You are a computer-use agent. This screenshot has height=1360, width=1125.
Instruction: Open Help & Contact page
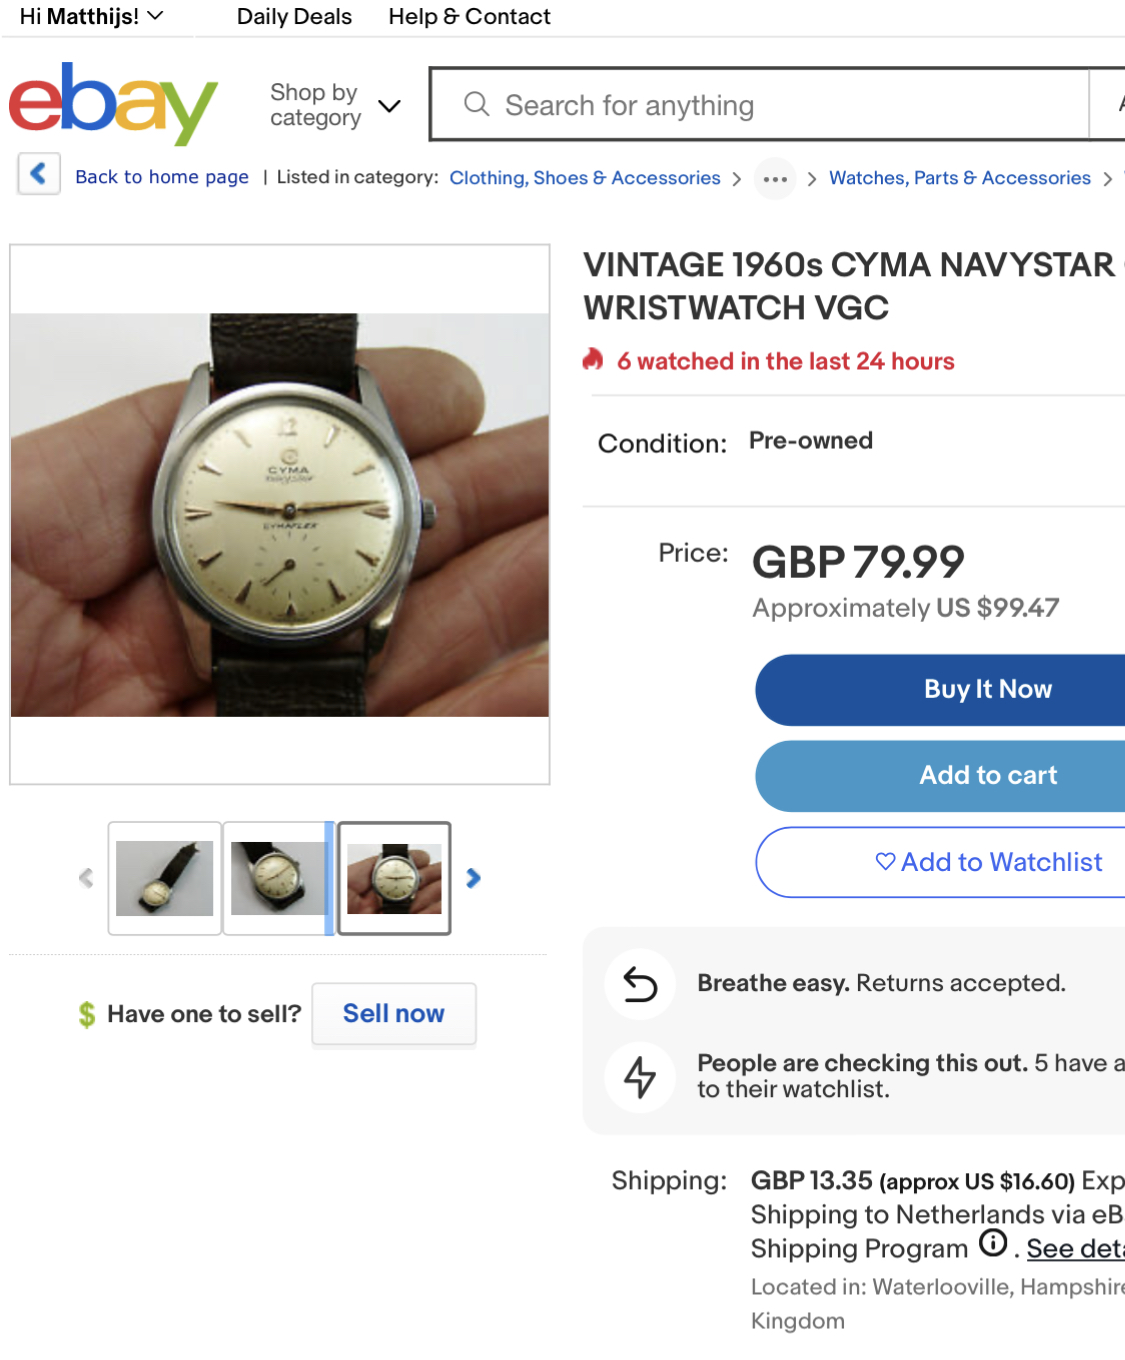[469, 16]
